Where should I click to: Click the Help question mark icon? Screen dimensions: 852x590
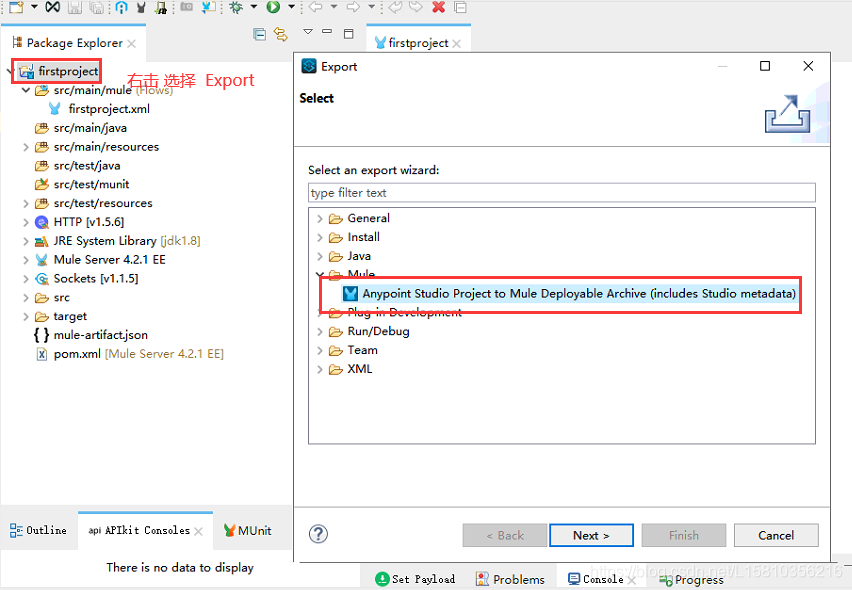tap(318, 534)
